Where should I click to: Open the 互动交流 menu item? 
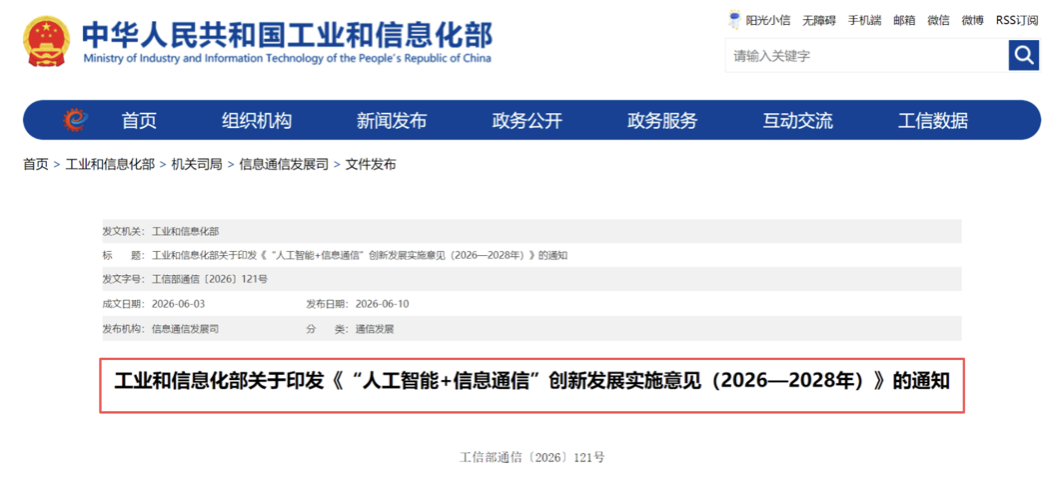(x=798, y=121)
